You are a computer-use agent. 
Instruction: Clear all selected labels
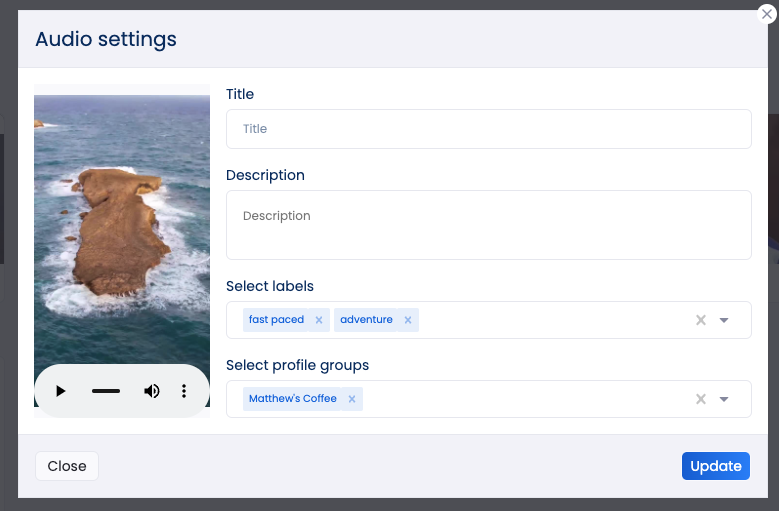tap(701, 320)
